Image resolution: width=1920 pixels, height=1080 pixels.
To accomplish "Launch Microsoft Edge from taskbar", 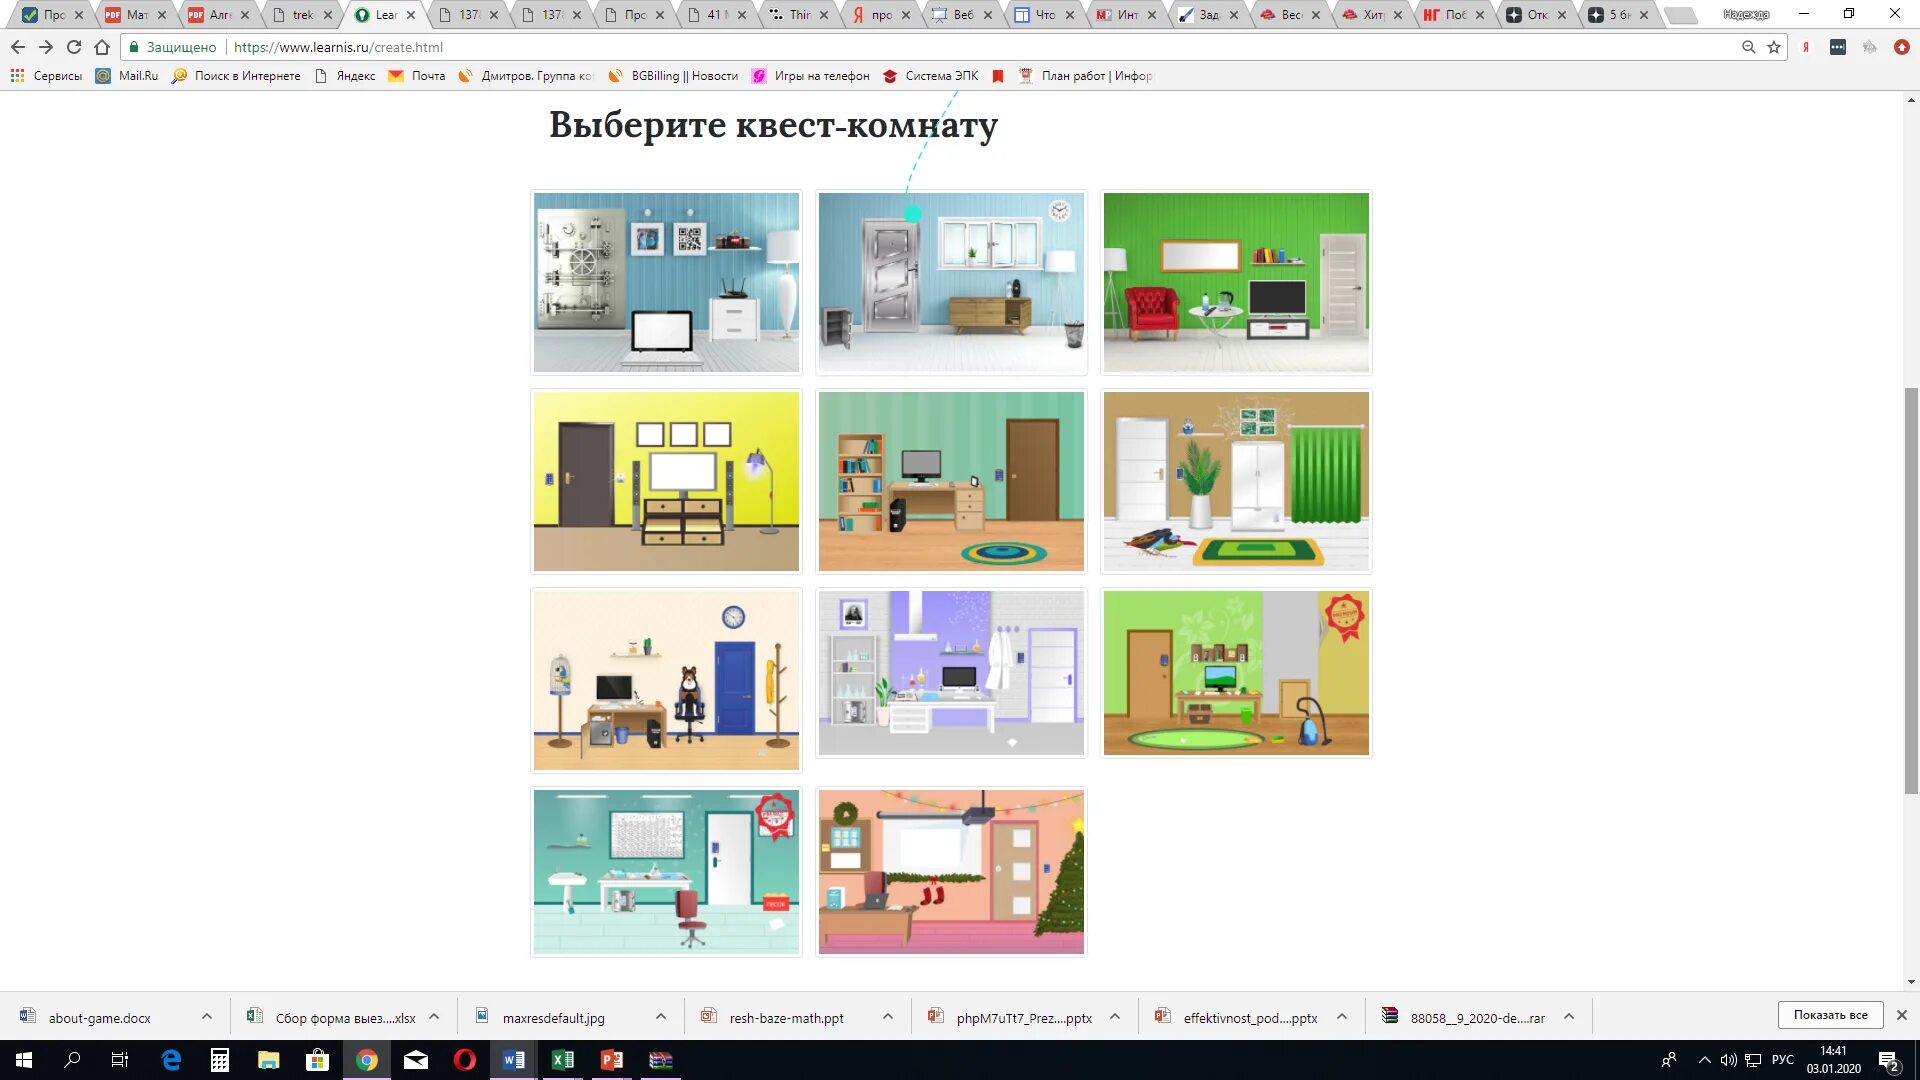I will (x=171, y=1060).
